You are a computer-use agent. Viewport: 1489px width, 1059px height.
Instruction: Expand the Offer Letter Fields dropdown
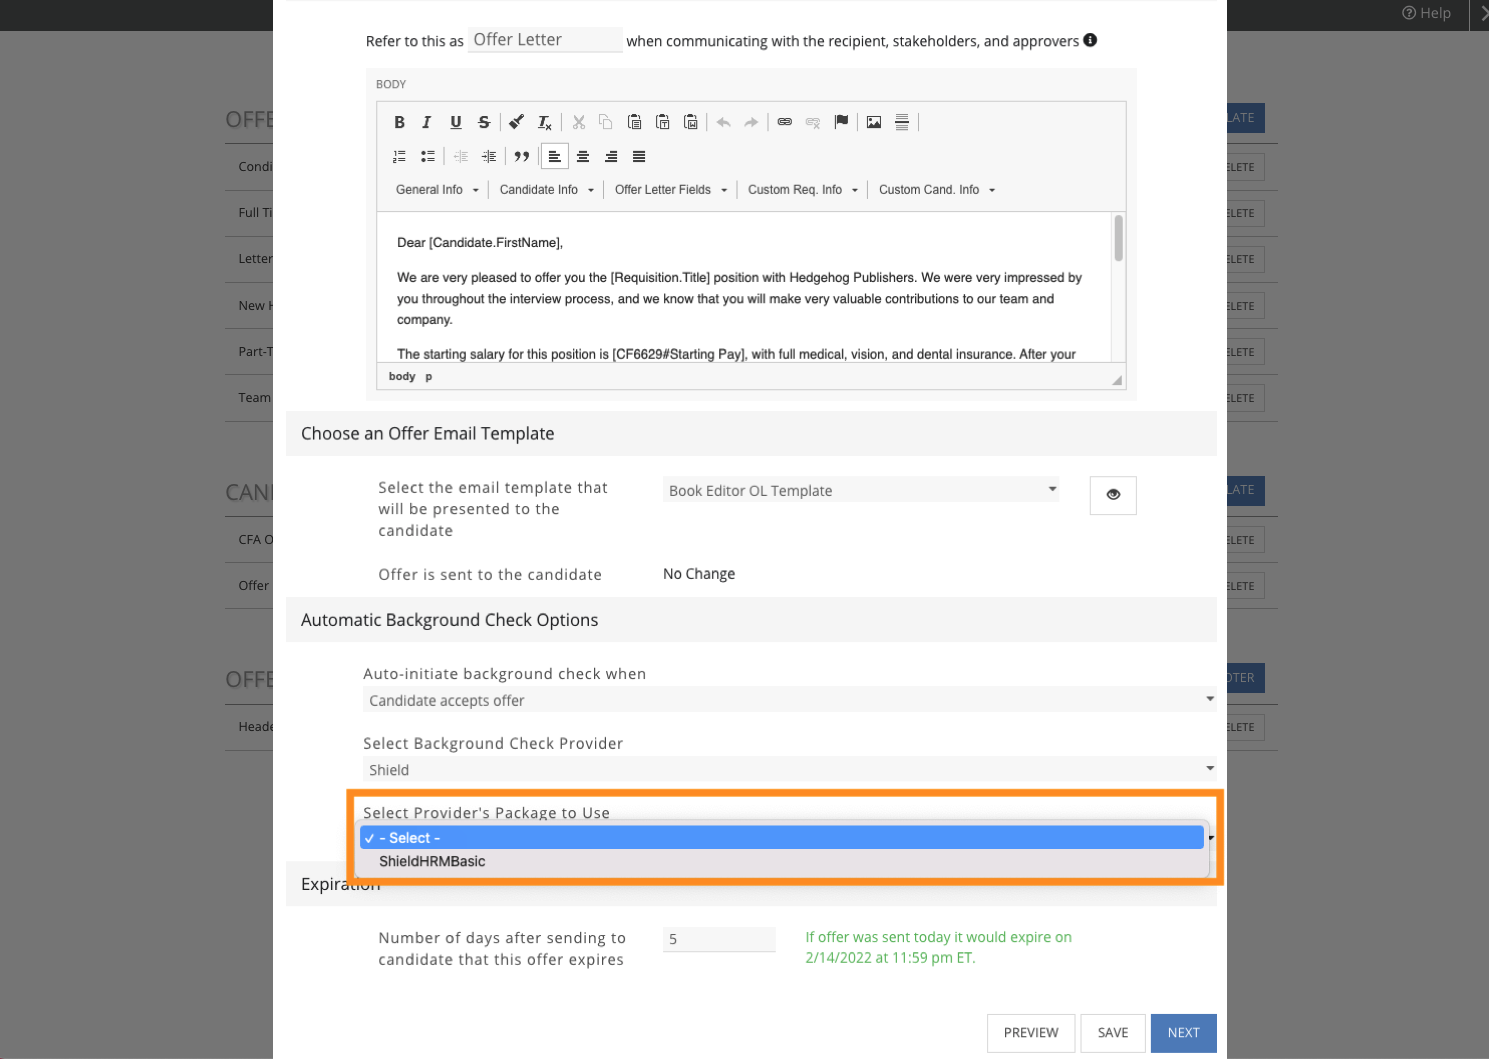[670, 190]
